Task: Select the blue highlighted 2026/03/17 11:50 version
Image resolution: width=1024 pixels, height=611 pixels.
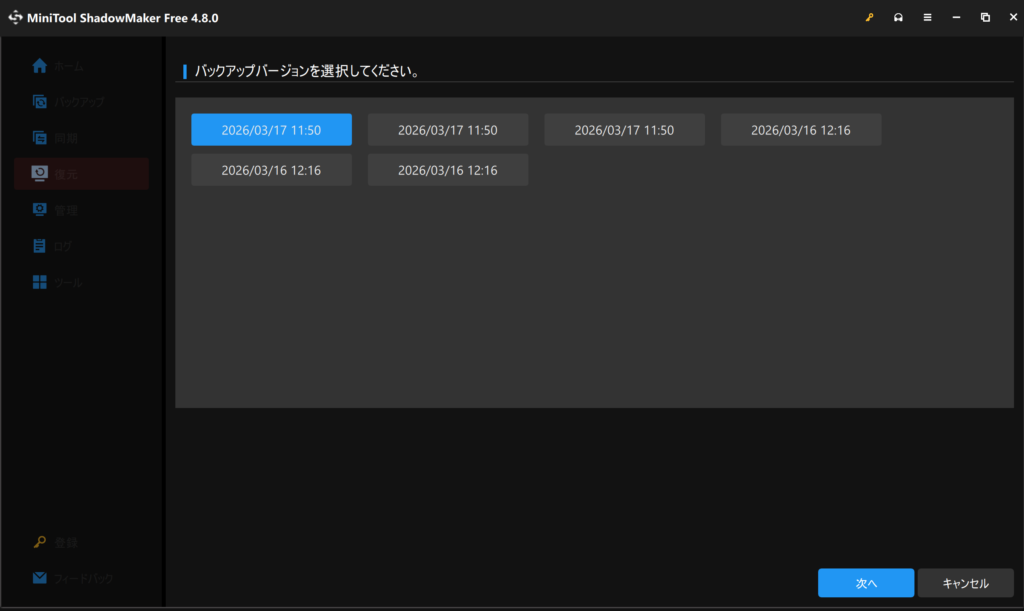Action: pyautogui.click(x=271, y=130)
